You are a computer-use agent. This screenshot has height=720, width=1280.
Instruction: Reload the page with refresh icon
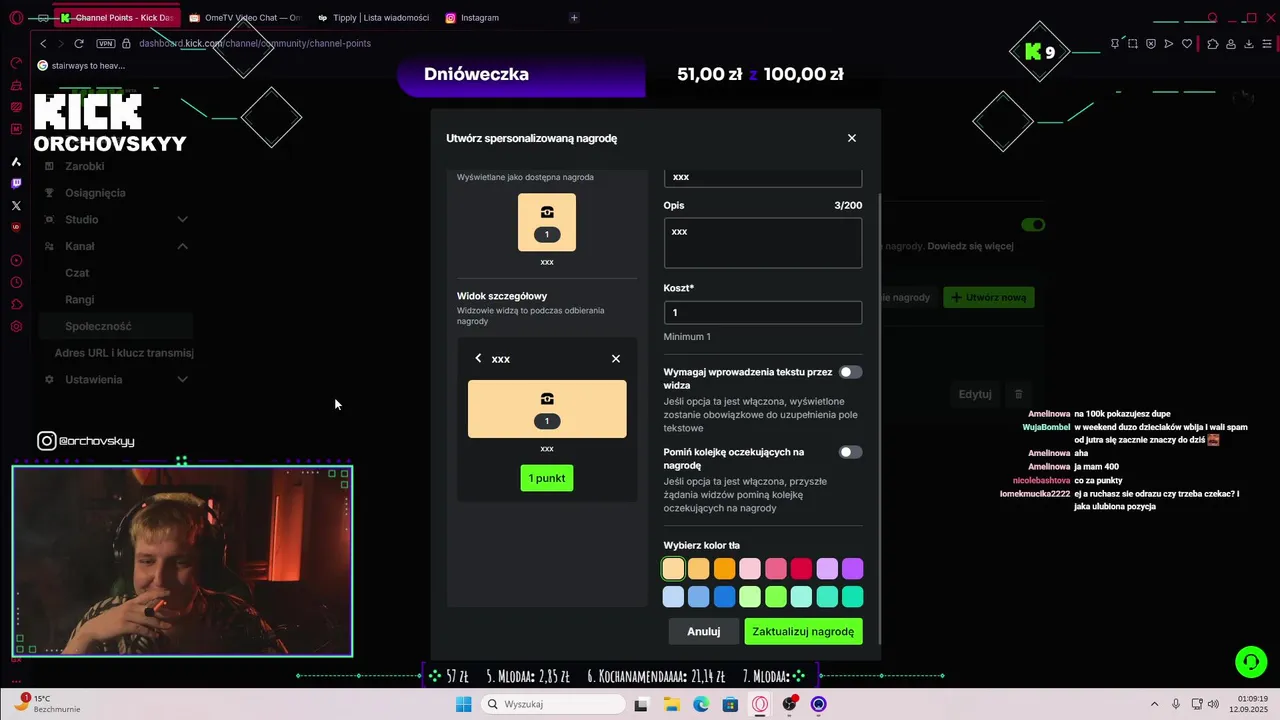point(79,43)
